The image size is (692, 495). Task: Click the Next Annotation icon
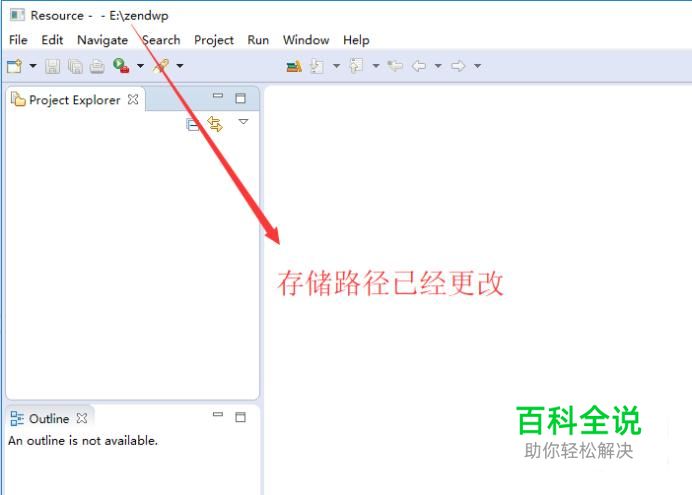(x=317, y=66)
